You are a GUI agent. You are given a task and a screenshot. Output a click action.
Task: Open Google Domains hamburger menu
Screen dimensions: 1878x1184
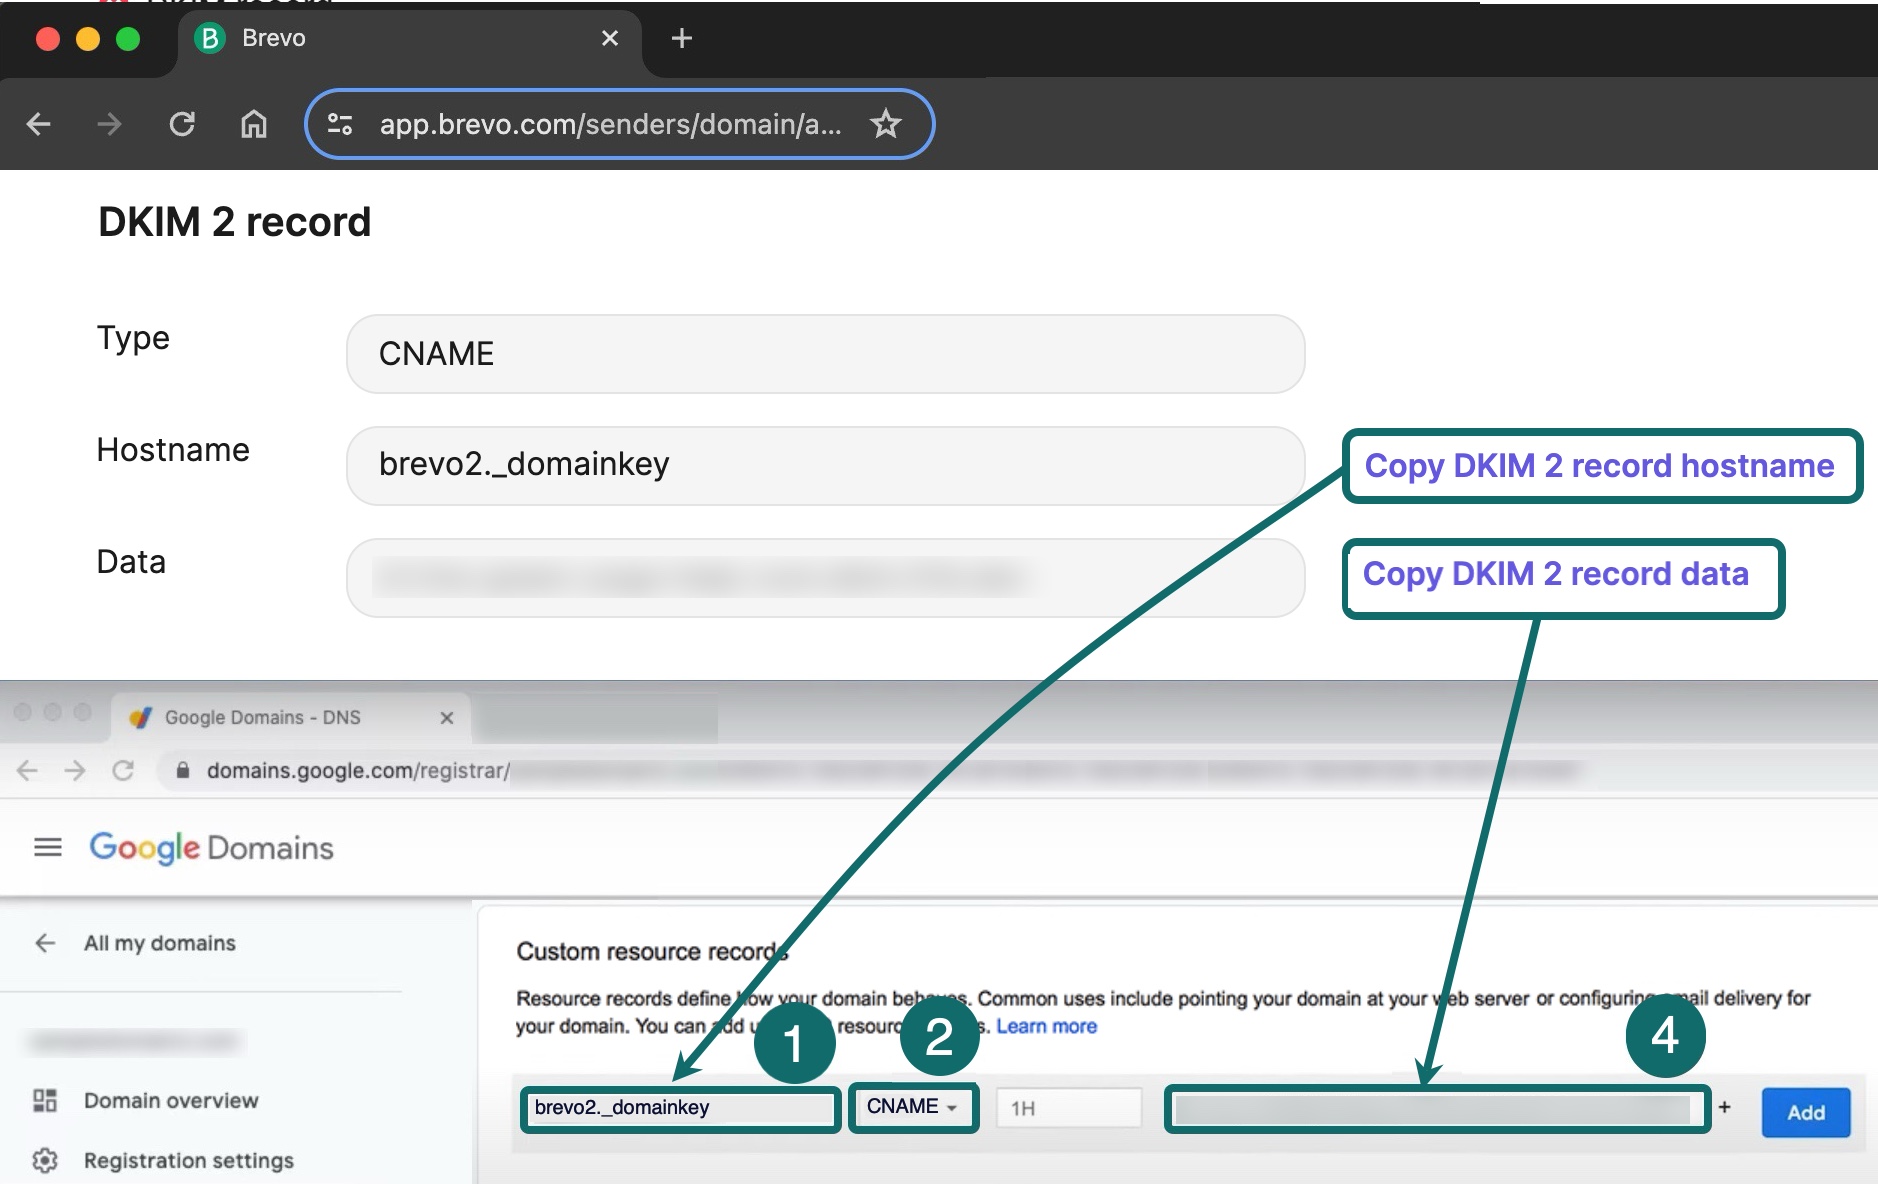tap(48, 848)
